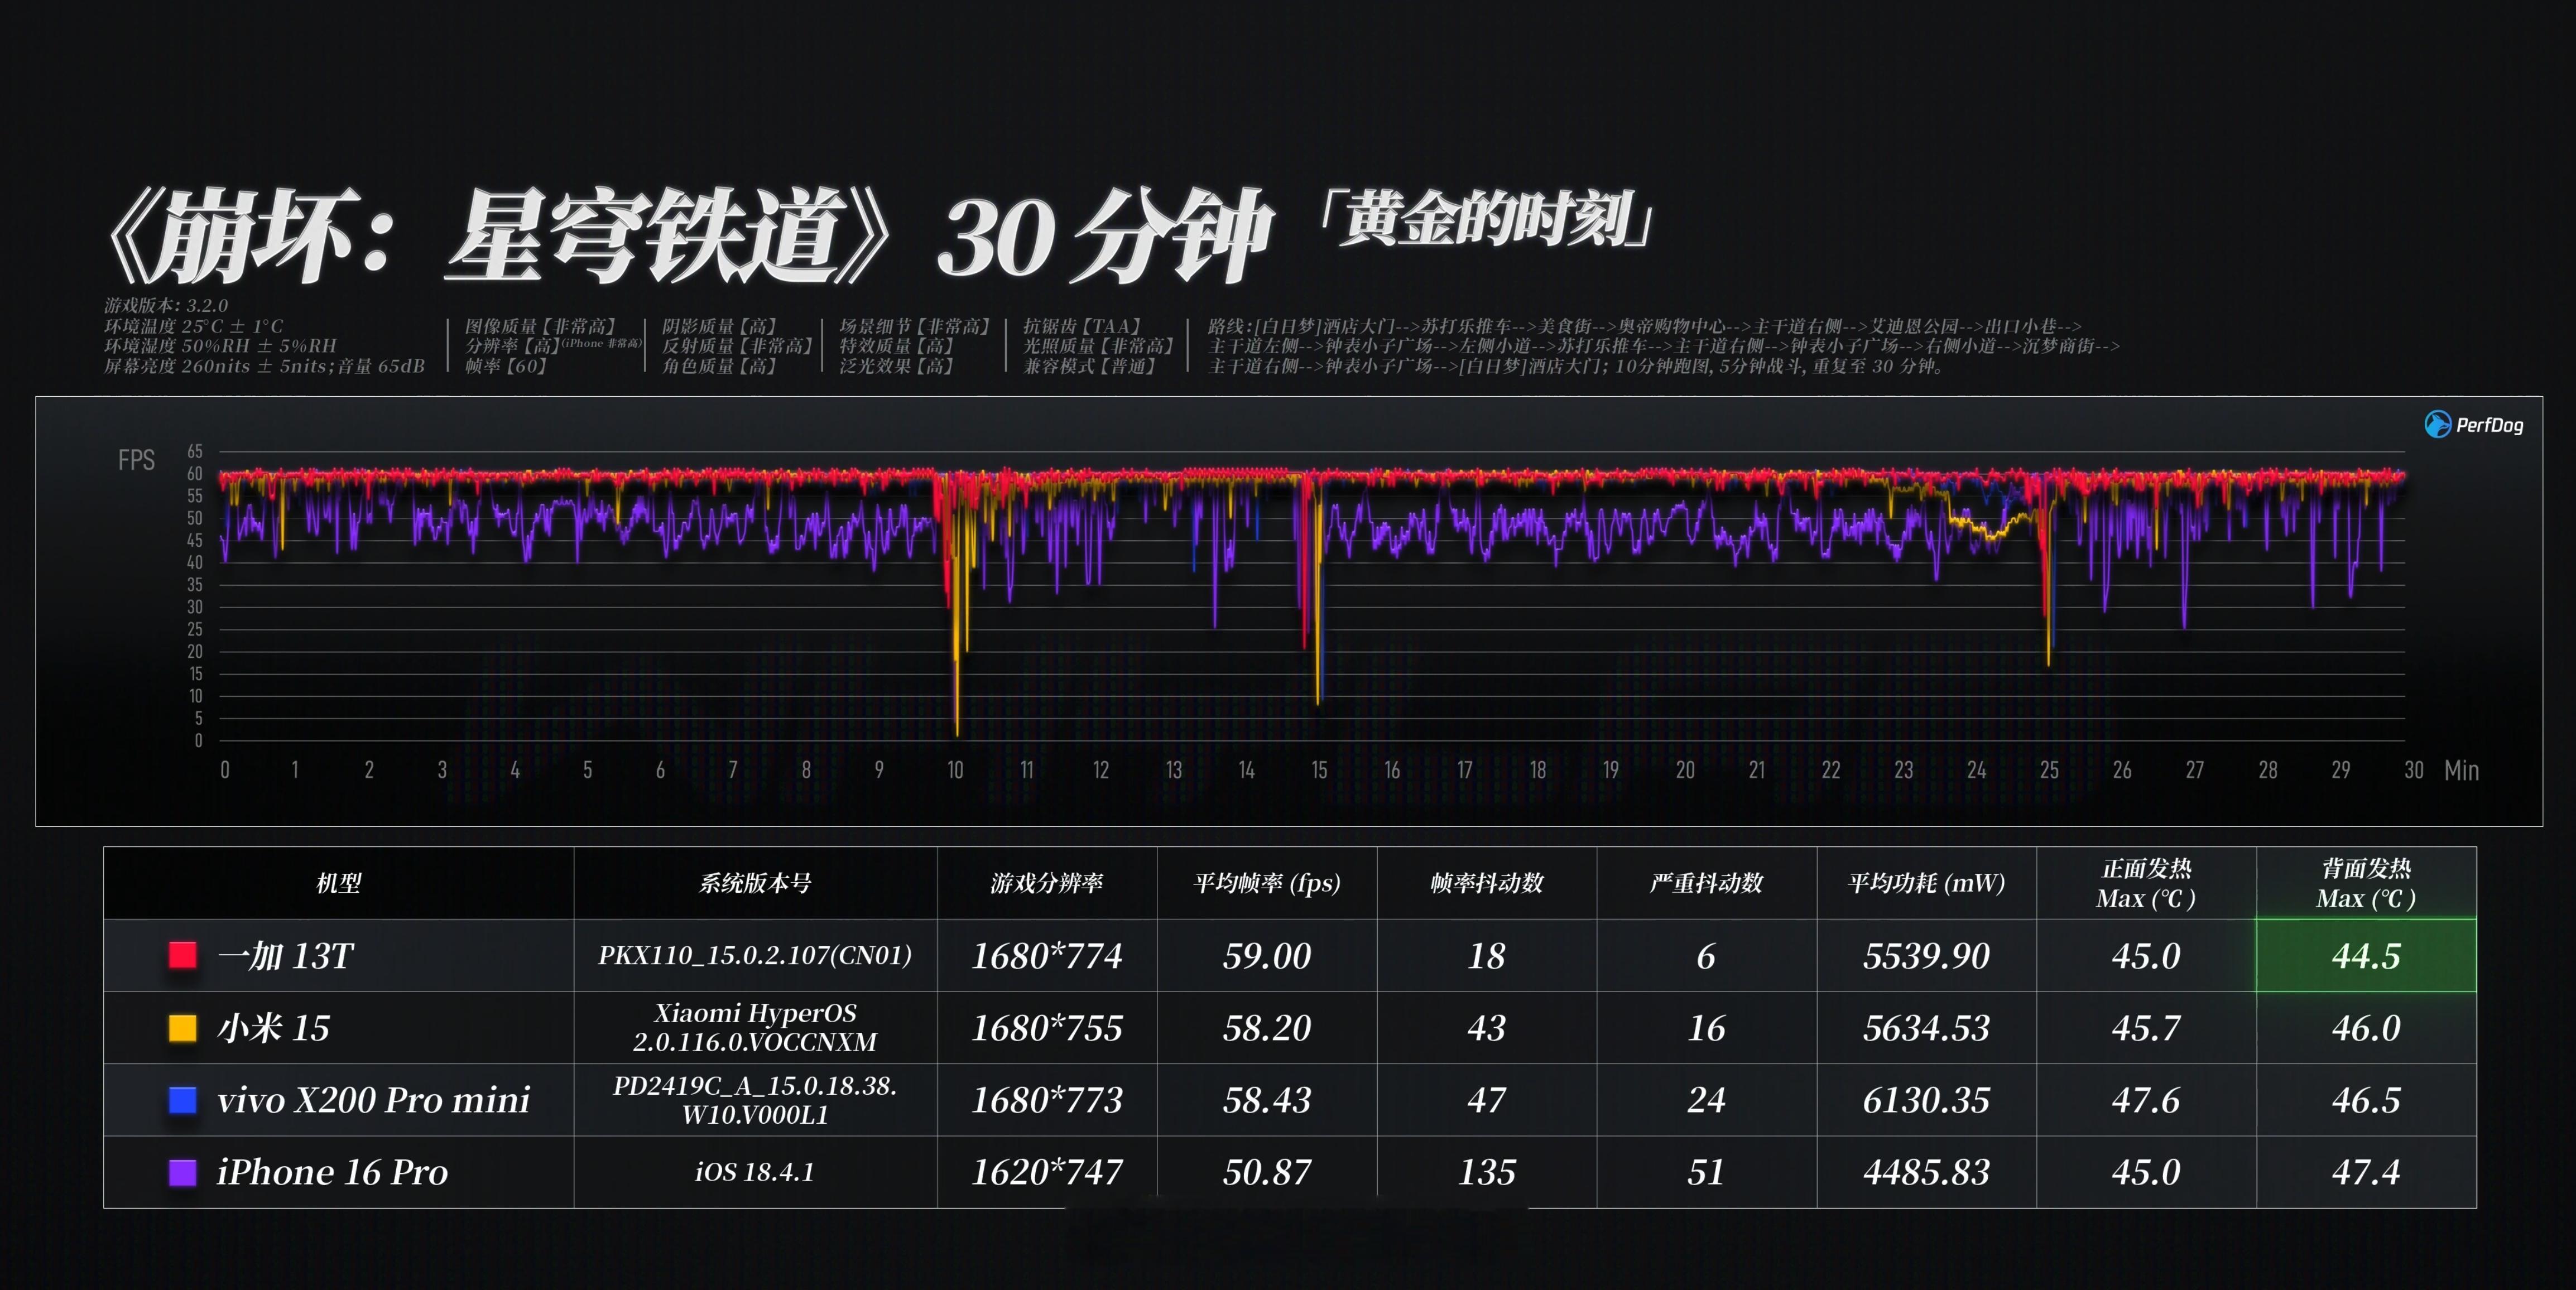The height and width of the screenshot is (1290, 2576).
Task: Click the 15 minute mark on time axis
Action: 1319,770
